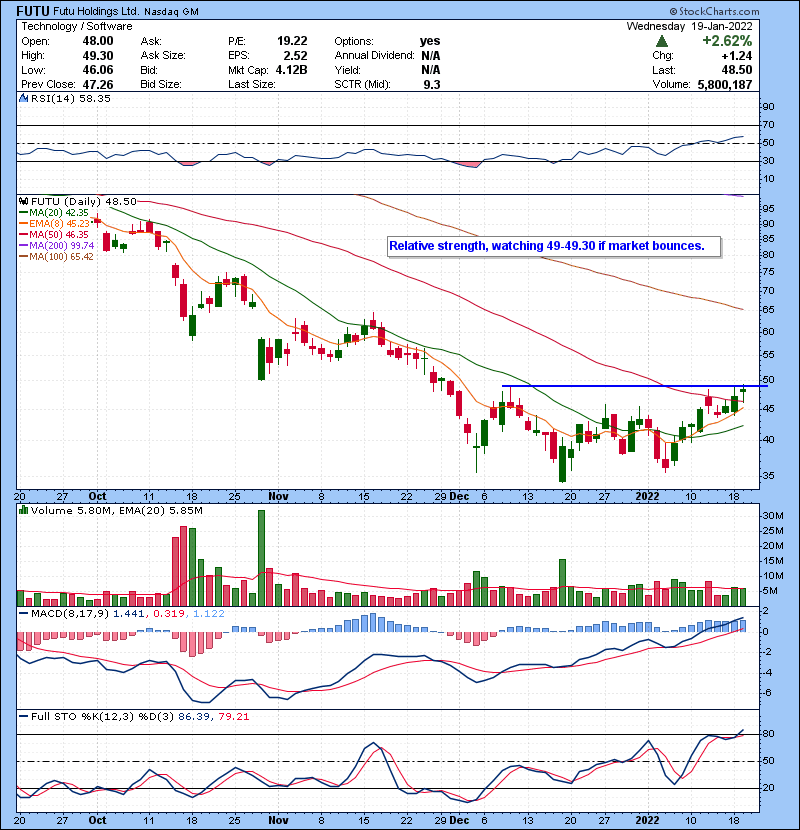
Task: Click the High value 49.30
Action: click(x=98, y=56)
